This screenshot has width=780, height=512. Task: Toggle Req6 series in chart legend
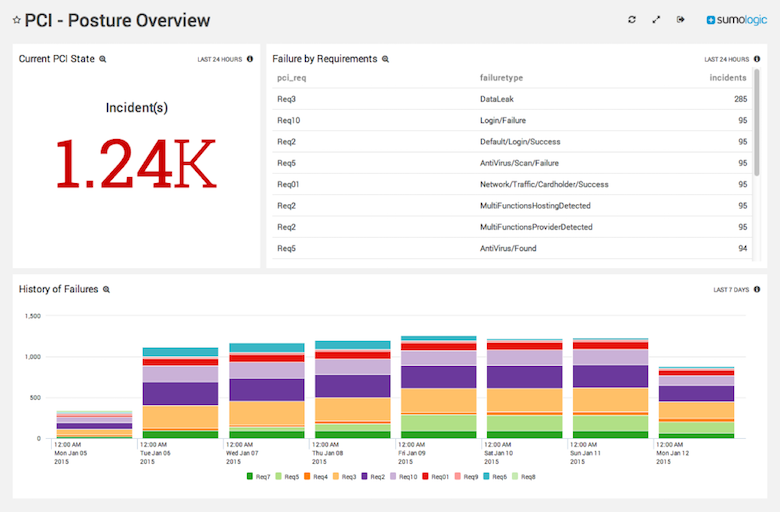click(x=495, y=477)
